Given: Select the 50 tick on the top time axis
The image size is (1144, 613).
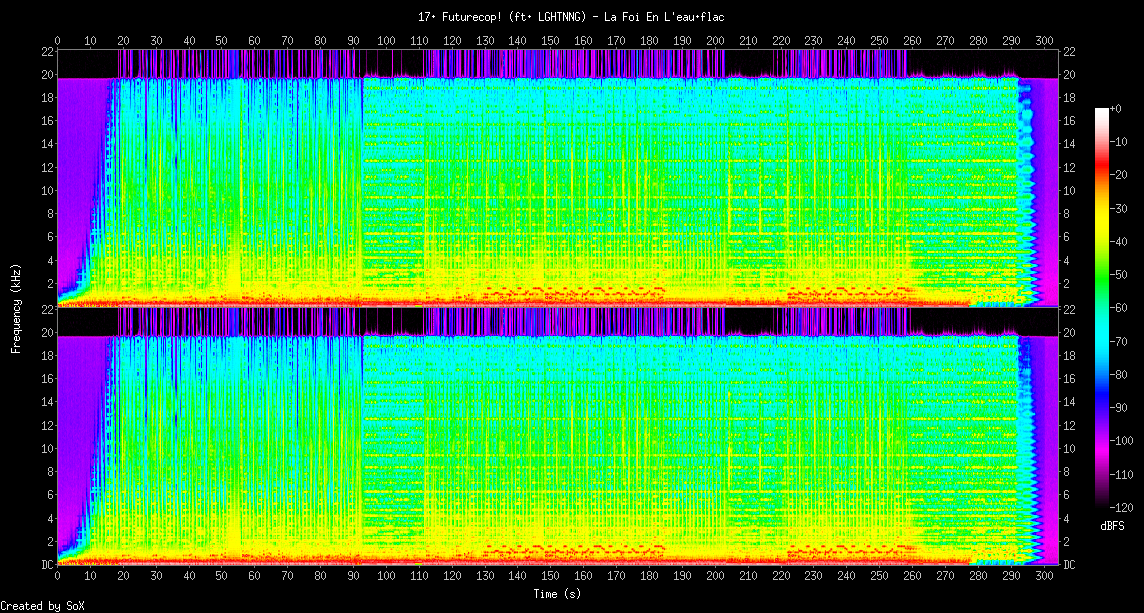Looking at the screenshot, I should tap(221, 41).
